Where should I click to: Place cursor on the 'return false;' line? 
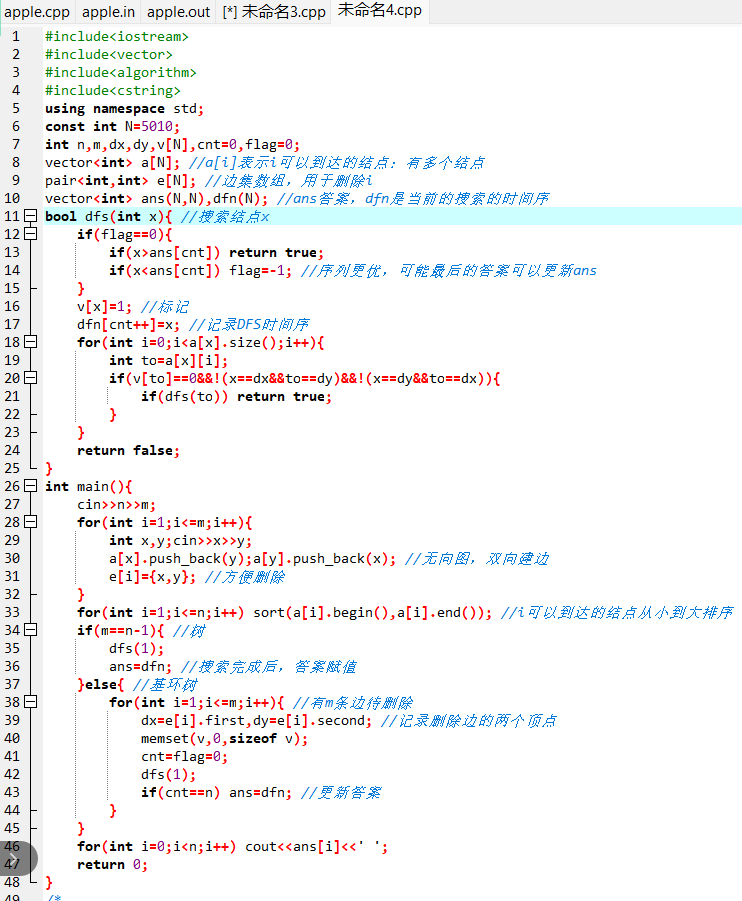tap(128, 451)
